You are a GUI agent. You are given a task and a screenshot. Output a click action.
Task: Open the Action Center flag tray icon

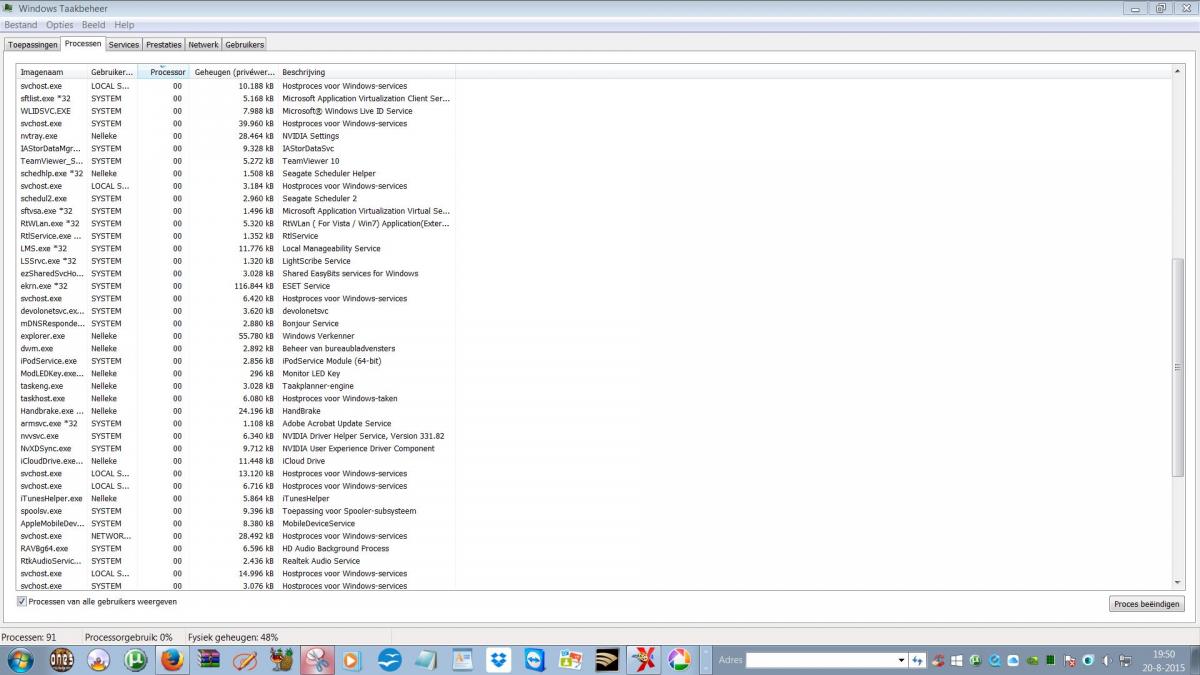pyautogui.click(x=1069, y=660)
